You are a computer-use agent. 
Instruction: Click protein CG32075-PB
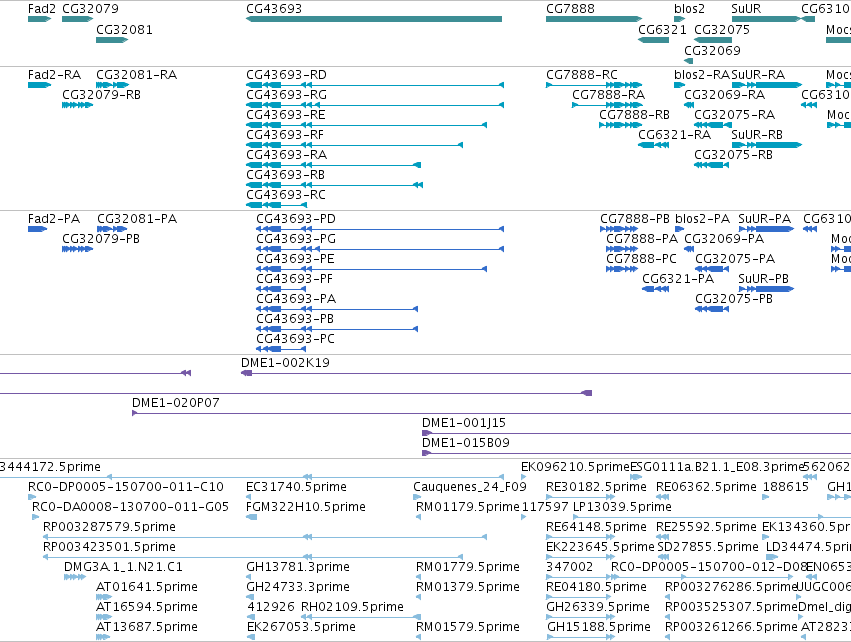(x=712, y=309)
